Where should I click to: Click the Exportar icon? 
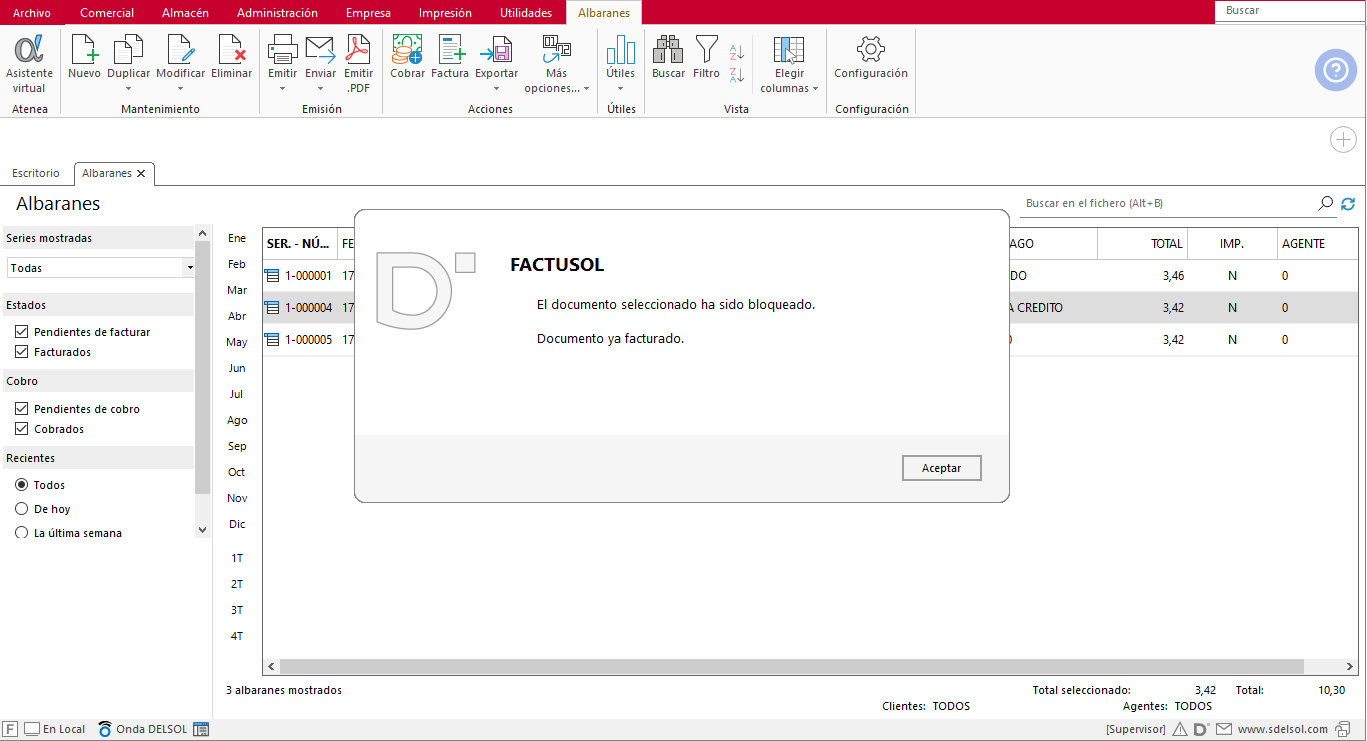[x=496, y=49]
